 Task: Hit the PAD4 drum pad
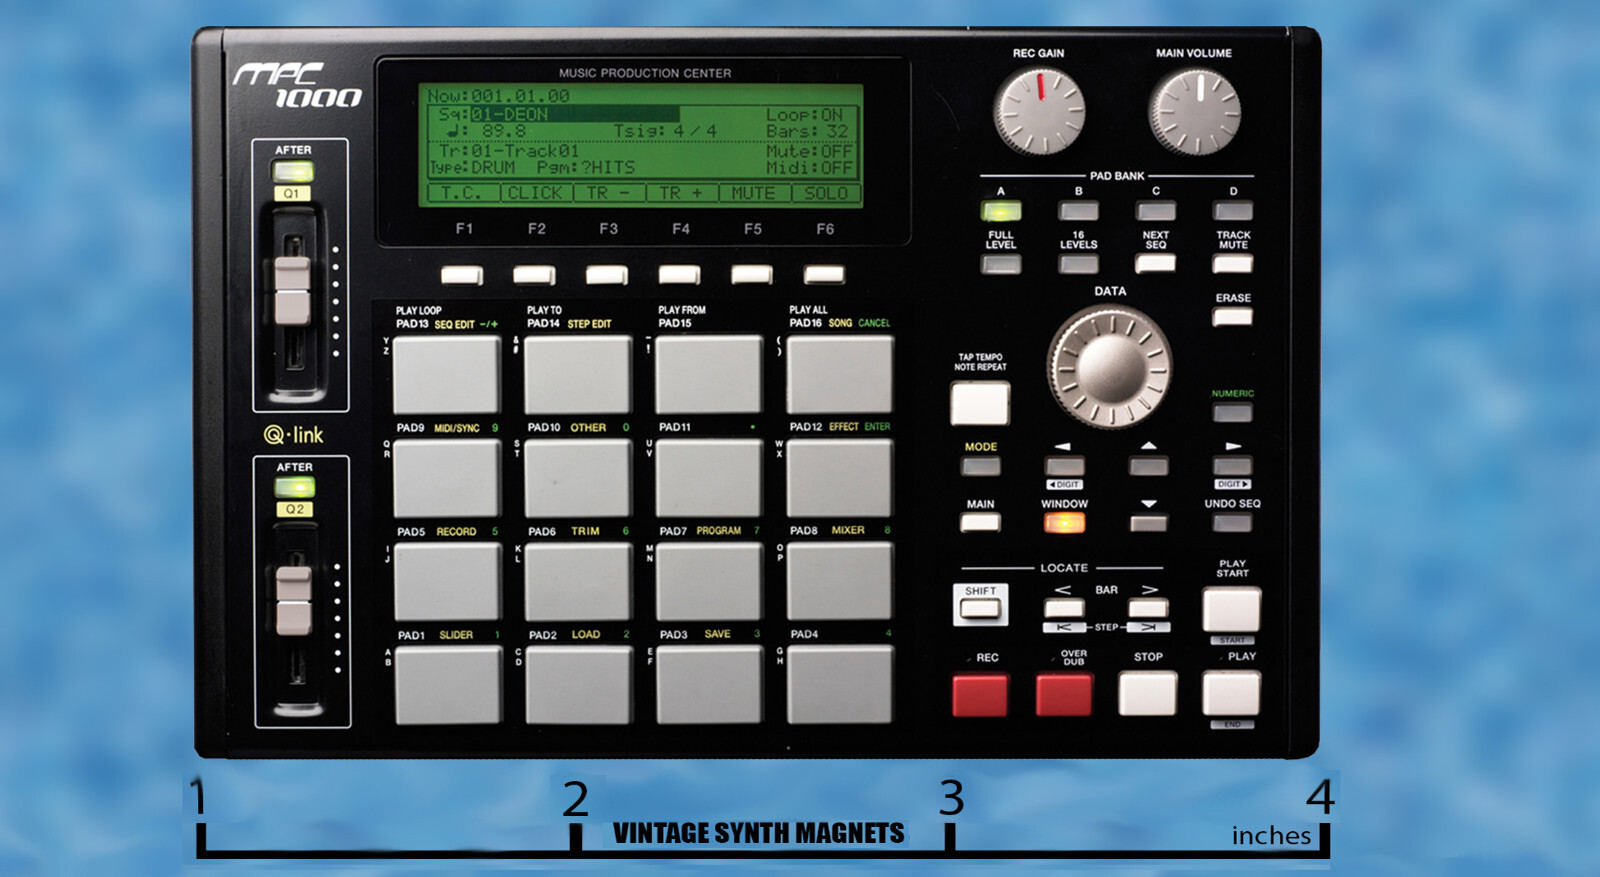click(839, 684)
